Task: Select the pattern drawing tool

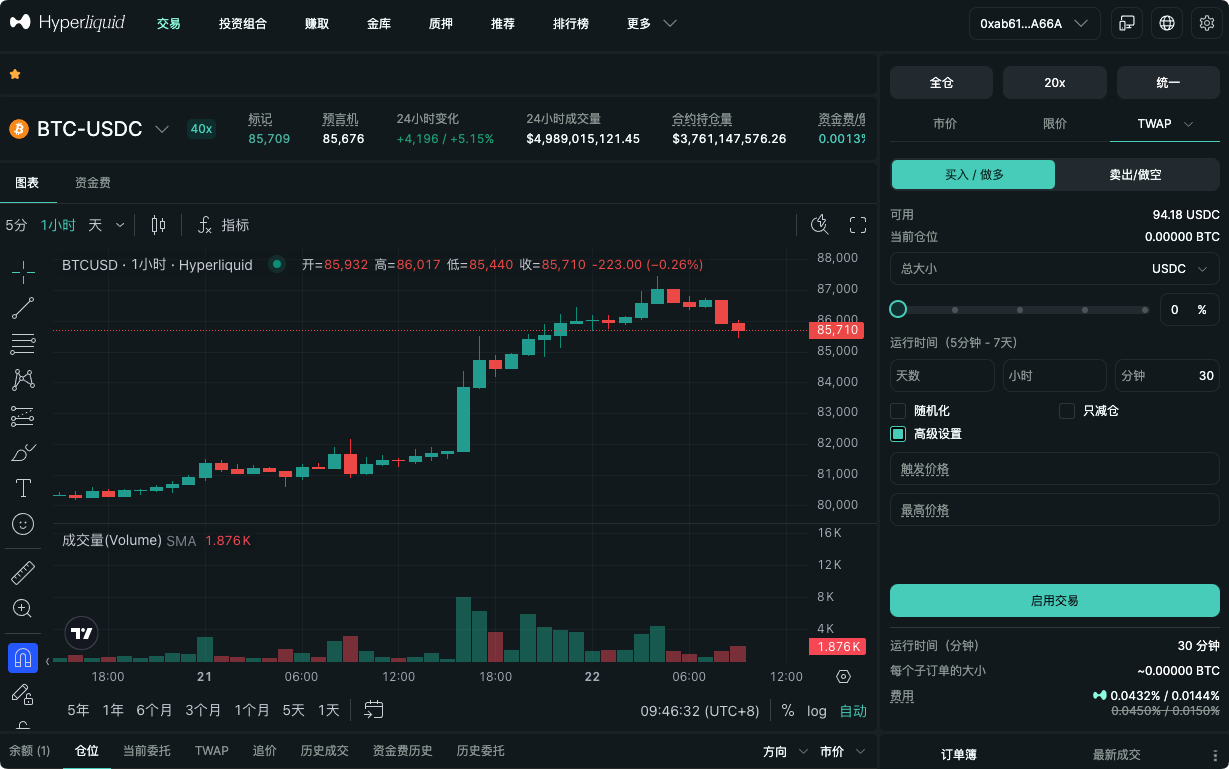Action: (x=23, y=380)
